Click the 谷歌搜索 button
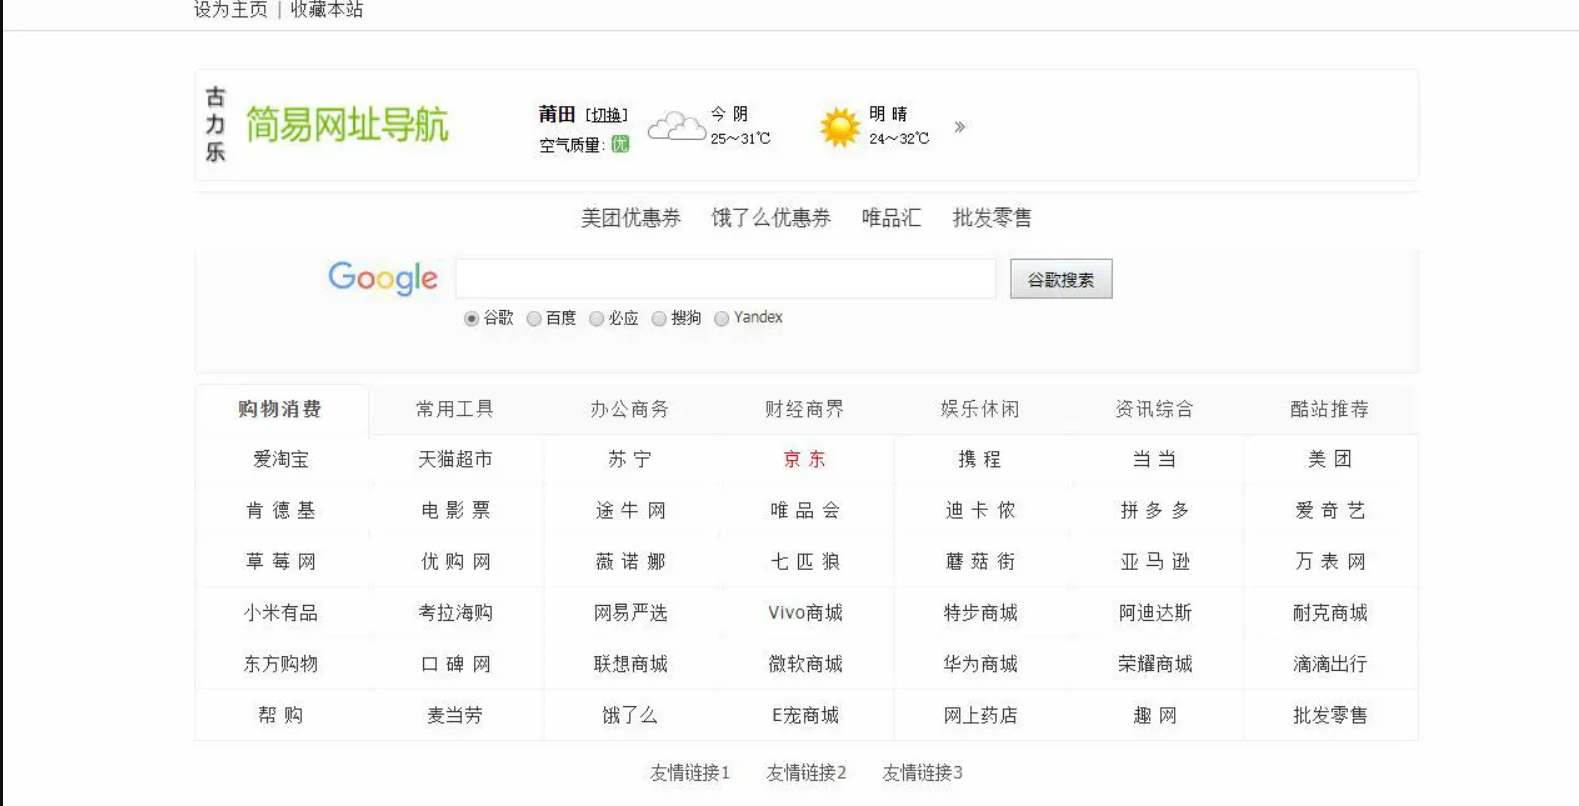The width and height of the screenshot is (1579, 806). [x=1061, y=279]
